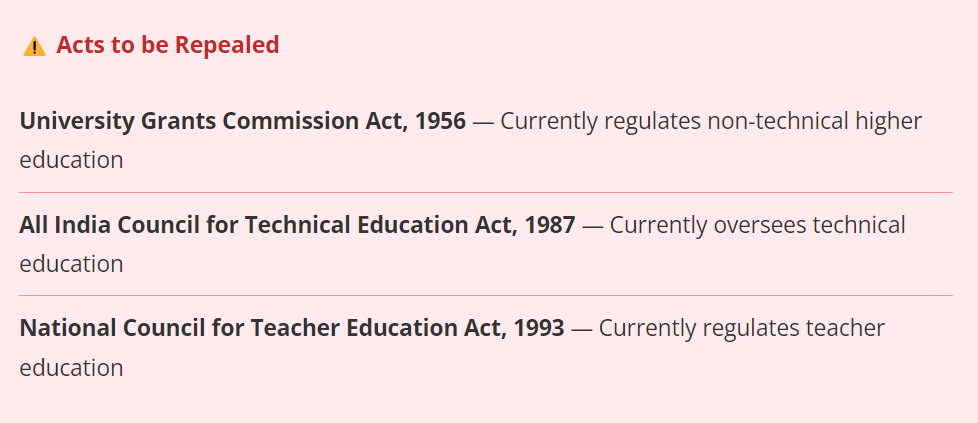
Task: Click "Currently oversees technical" description text
Action: pos(757,225)
